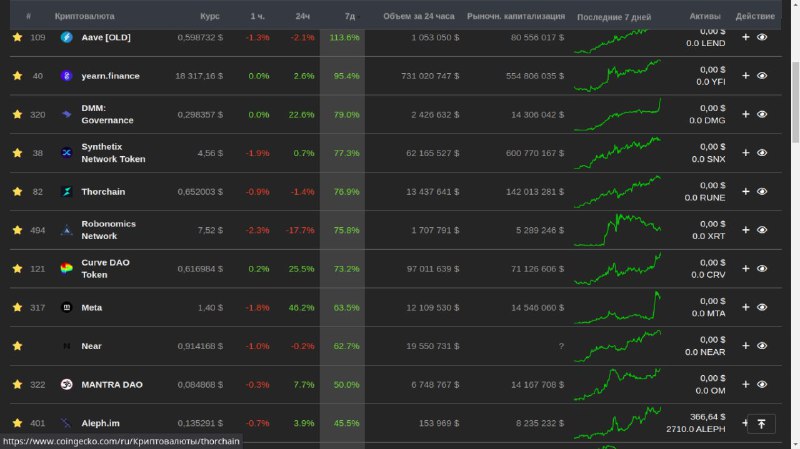Toggle the favorite star for DMM: Governance
Viewport: 800px width, 449px height.
[x=17, y=114]
